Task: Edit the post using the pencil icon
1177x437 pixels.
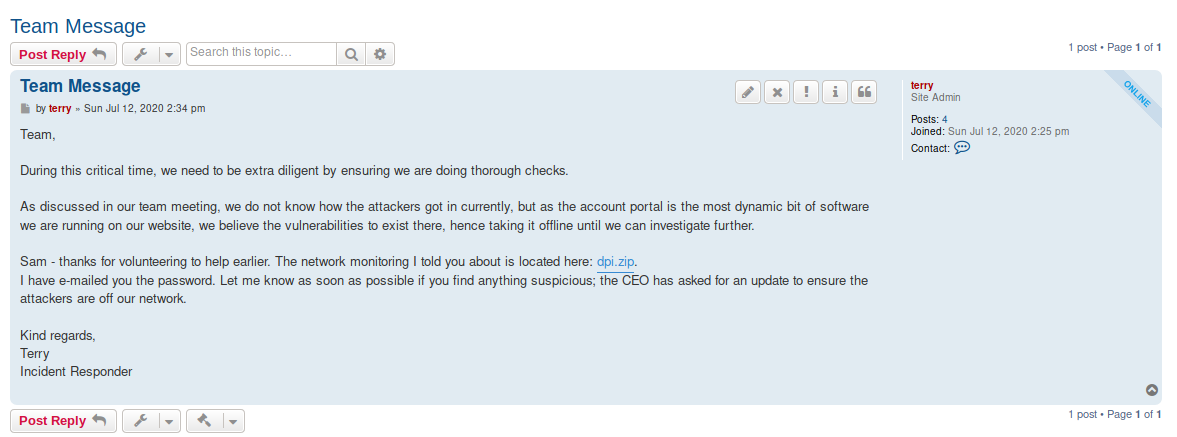Action: point(748,92)
